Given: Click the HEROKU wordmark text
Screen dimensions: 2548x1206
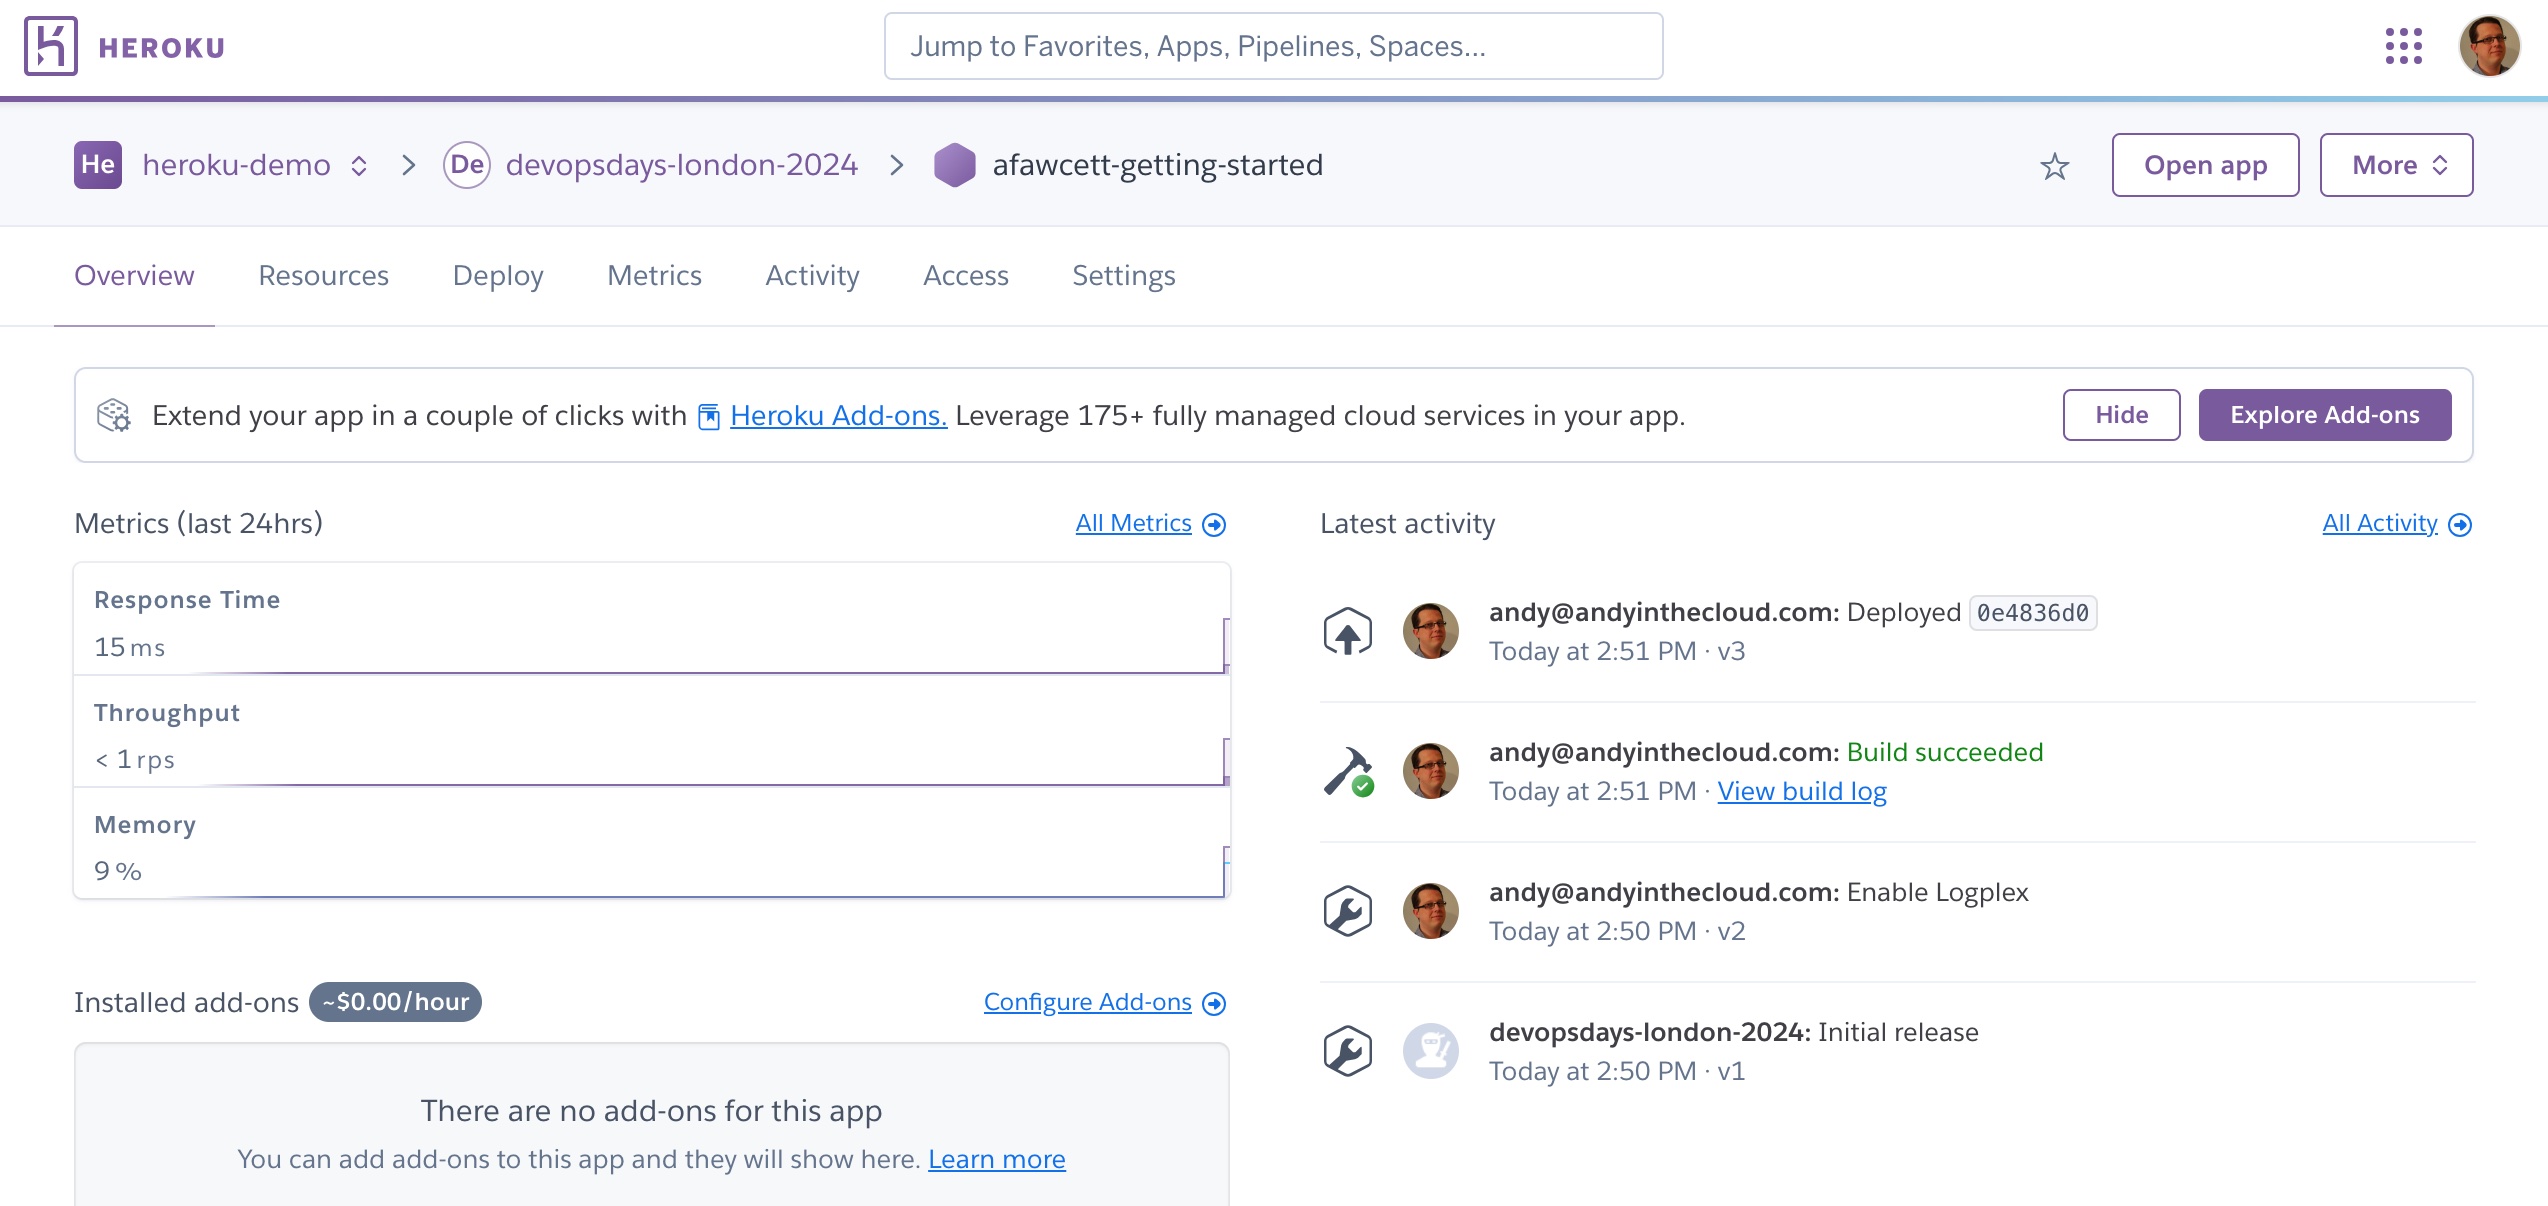Looking at the screenshot, I should tap(162, 48).
